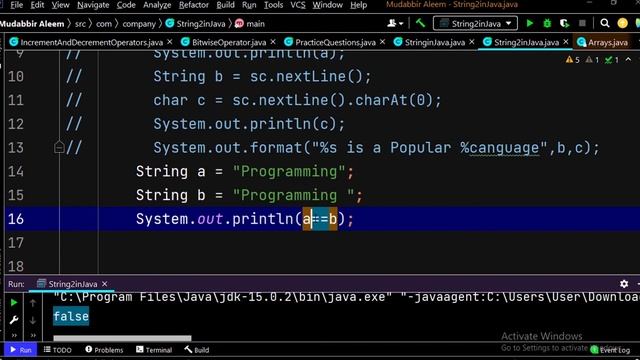Screen dimensions: 640x360
Task: Open the Edit menu
Action: click(x=37, y=5)
